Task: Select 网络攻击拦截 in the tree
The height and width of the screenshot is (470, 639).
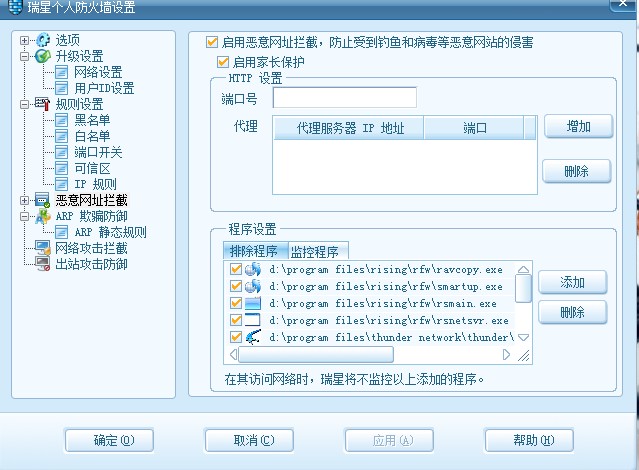Action: tap(91, 248)
